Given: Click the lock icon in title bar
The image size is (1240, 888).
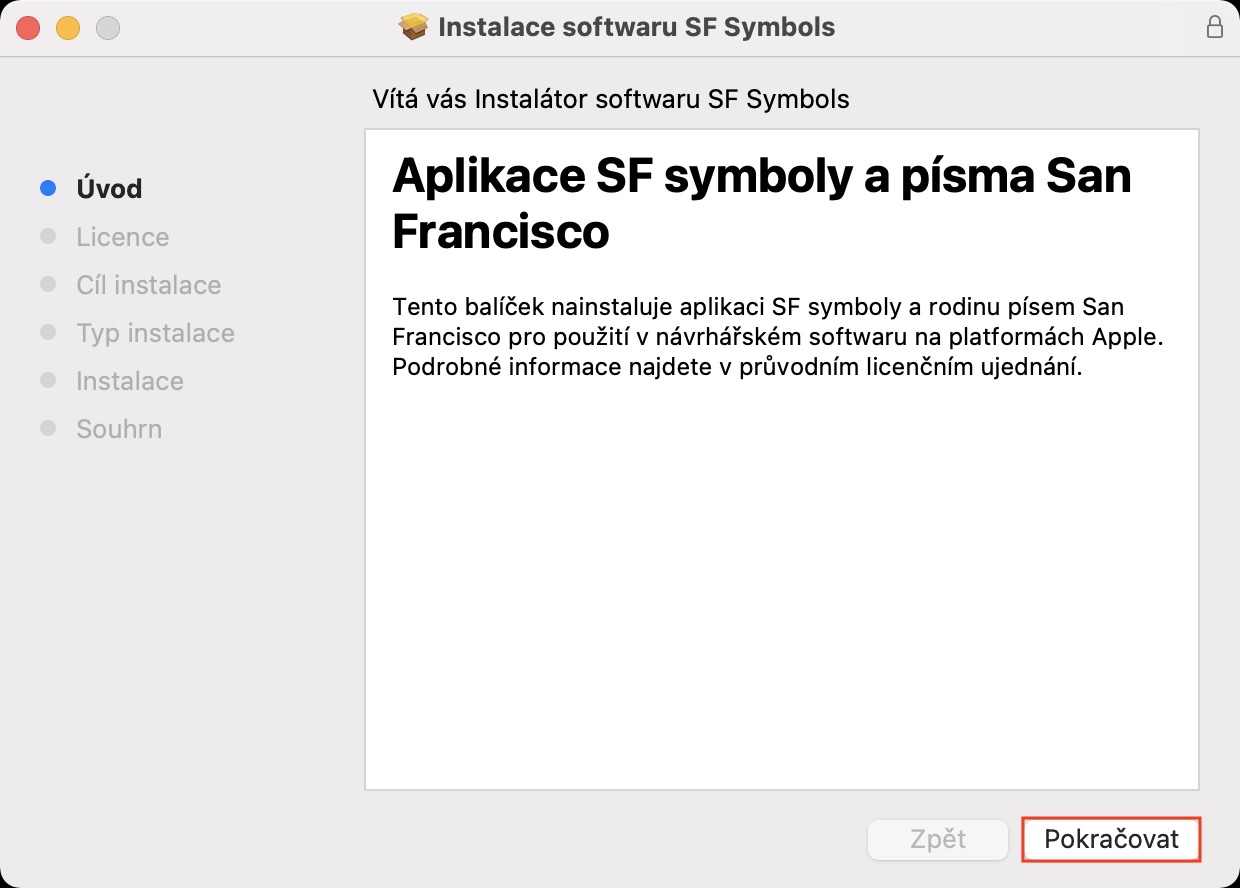Looking at the screenshot, I should (1214, 27).
